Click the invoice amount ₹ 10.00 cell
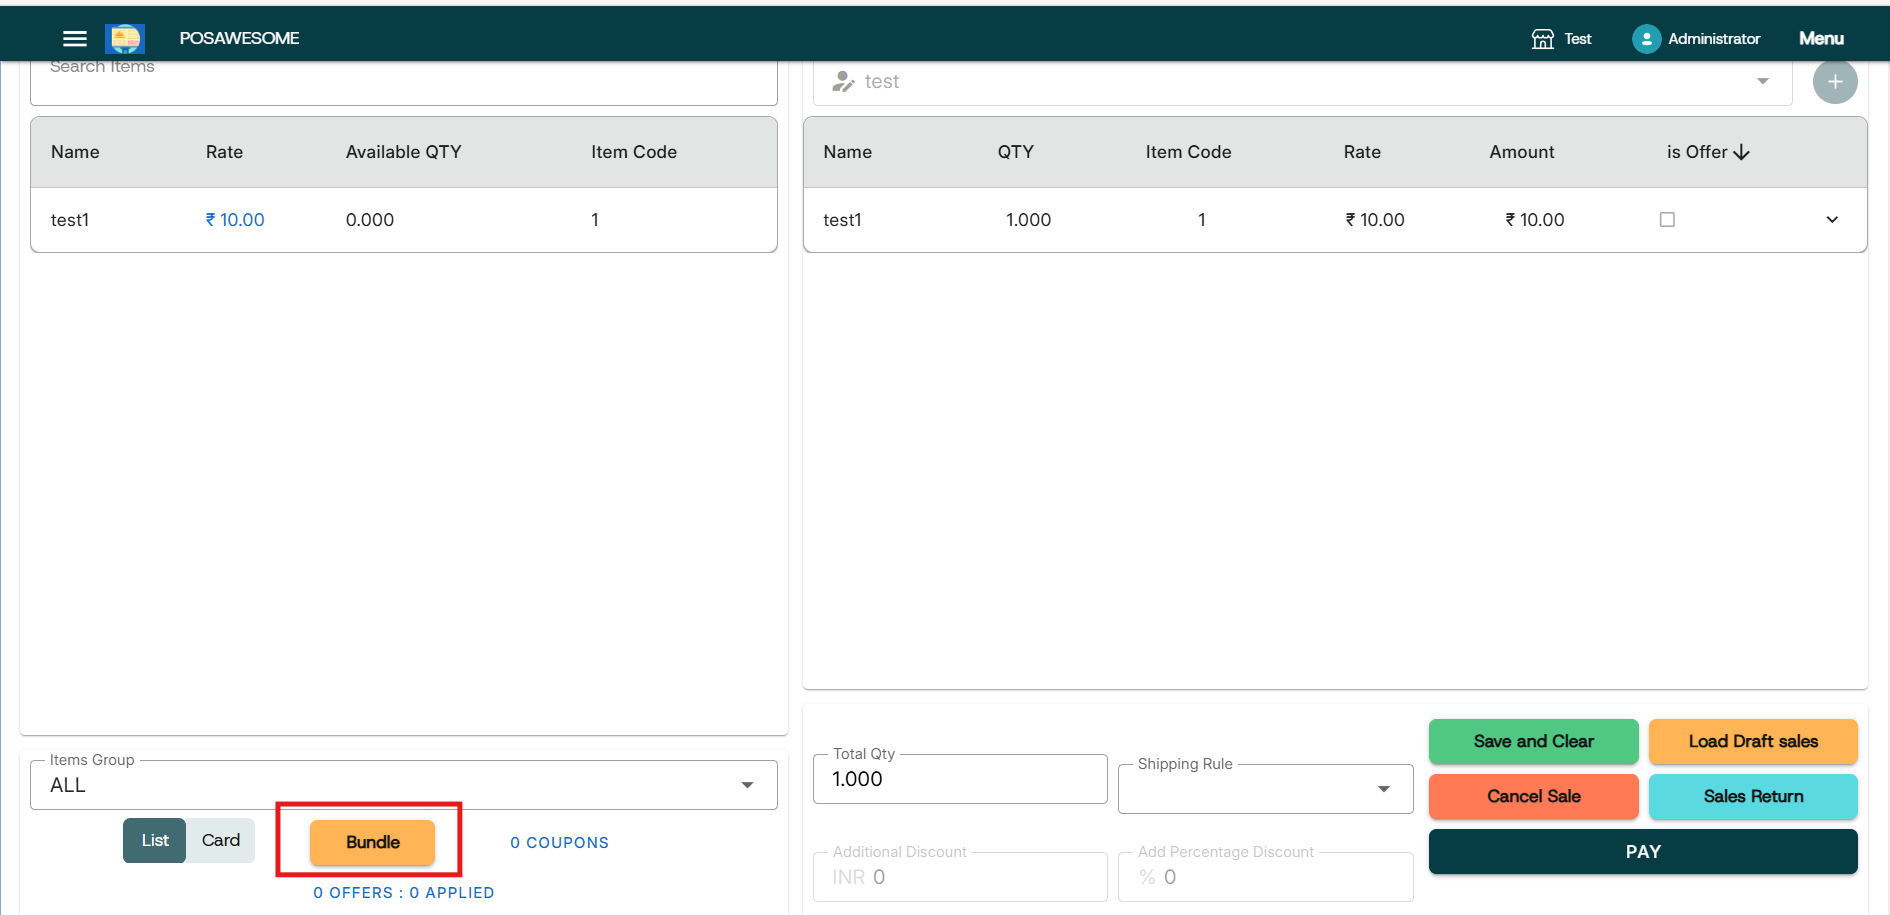The width and height of the screenshot is (1890, 915). [1534, 220]
